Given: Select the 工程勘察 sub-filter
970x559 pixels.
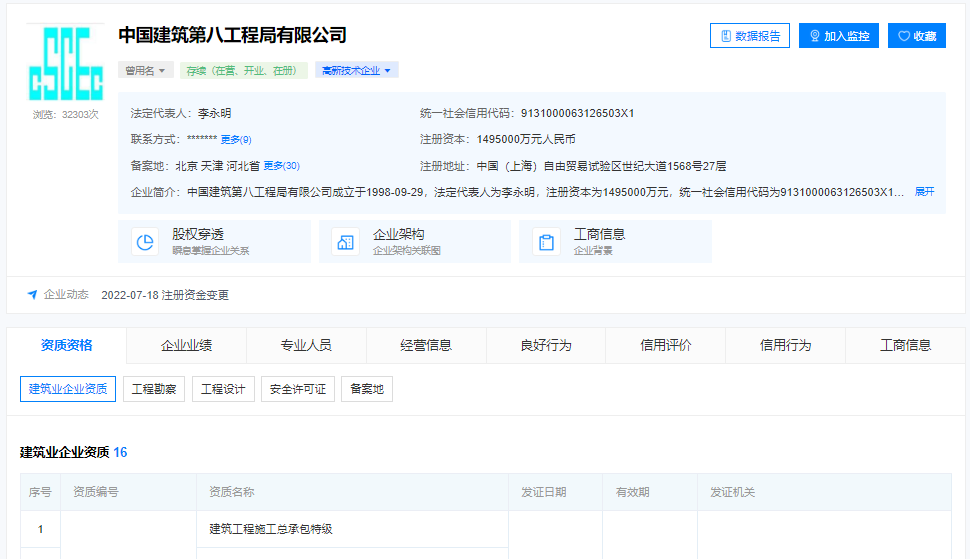Looking at the screenshot, I should coord(154,389).
